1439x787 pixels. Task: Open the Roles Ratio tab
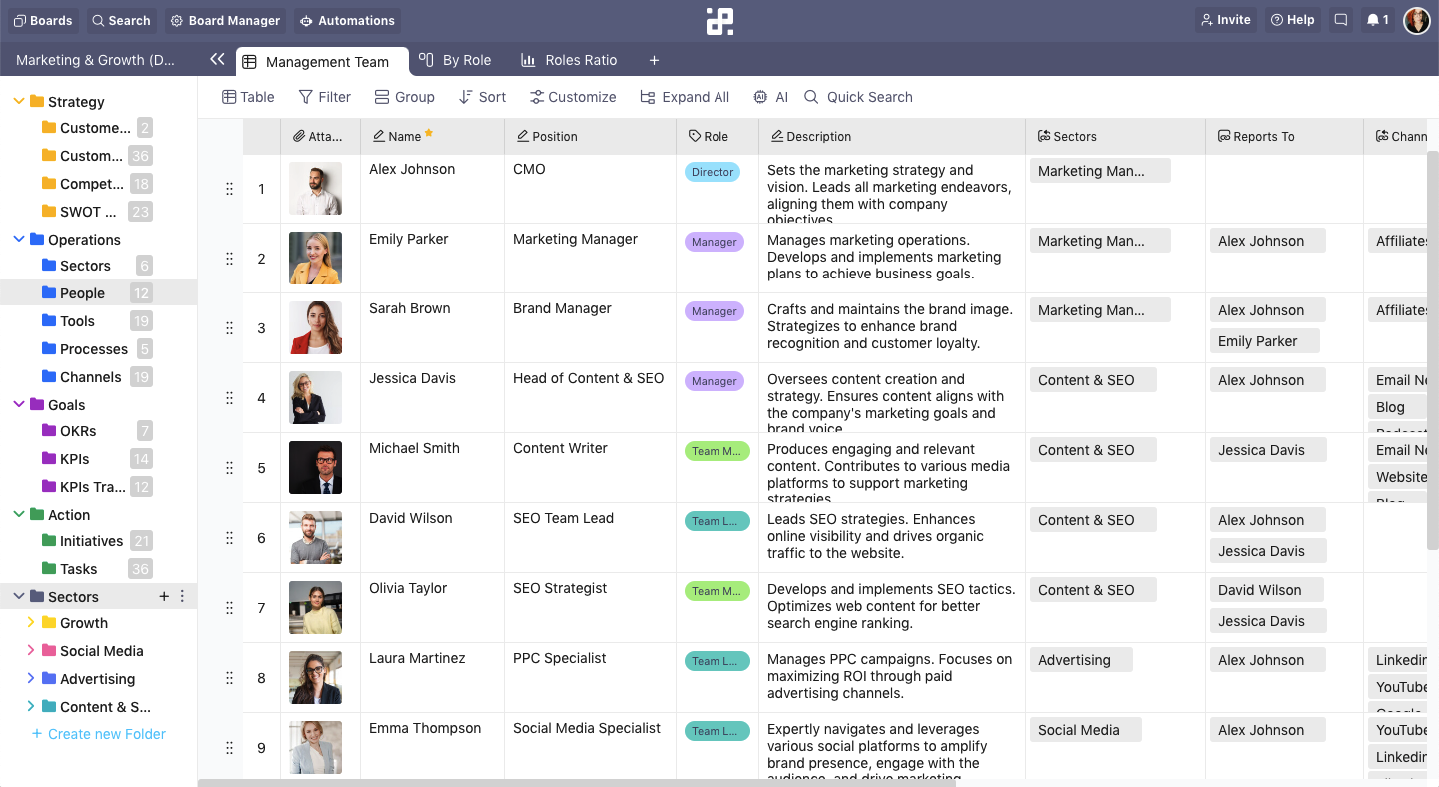(x=569, y=60)
